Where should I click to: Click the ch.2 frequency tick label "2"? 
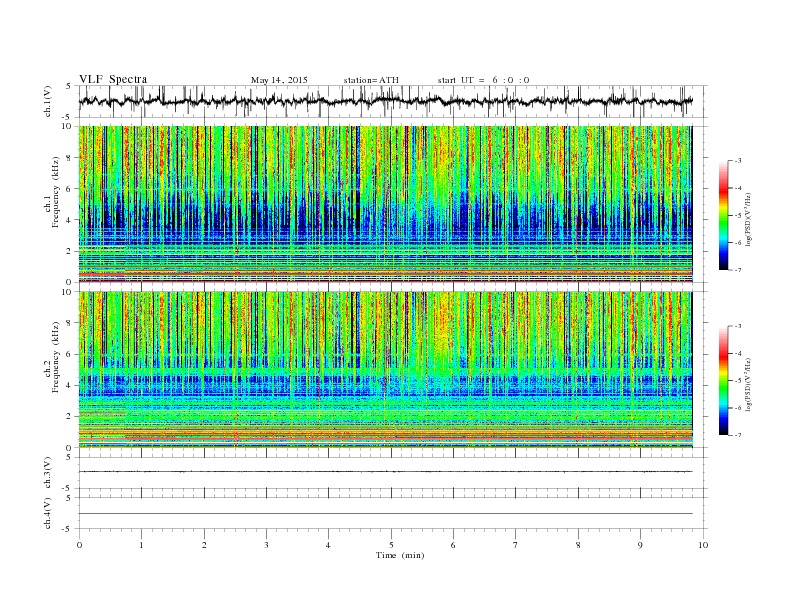coord(70,417)
